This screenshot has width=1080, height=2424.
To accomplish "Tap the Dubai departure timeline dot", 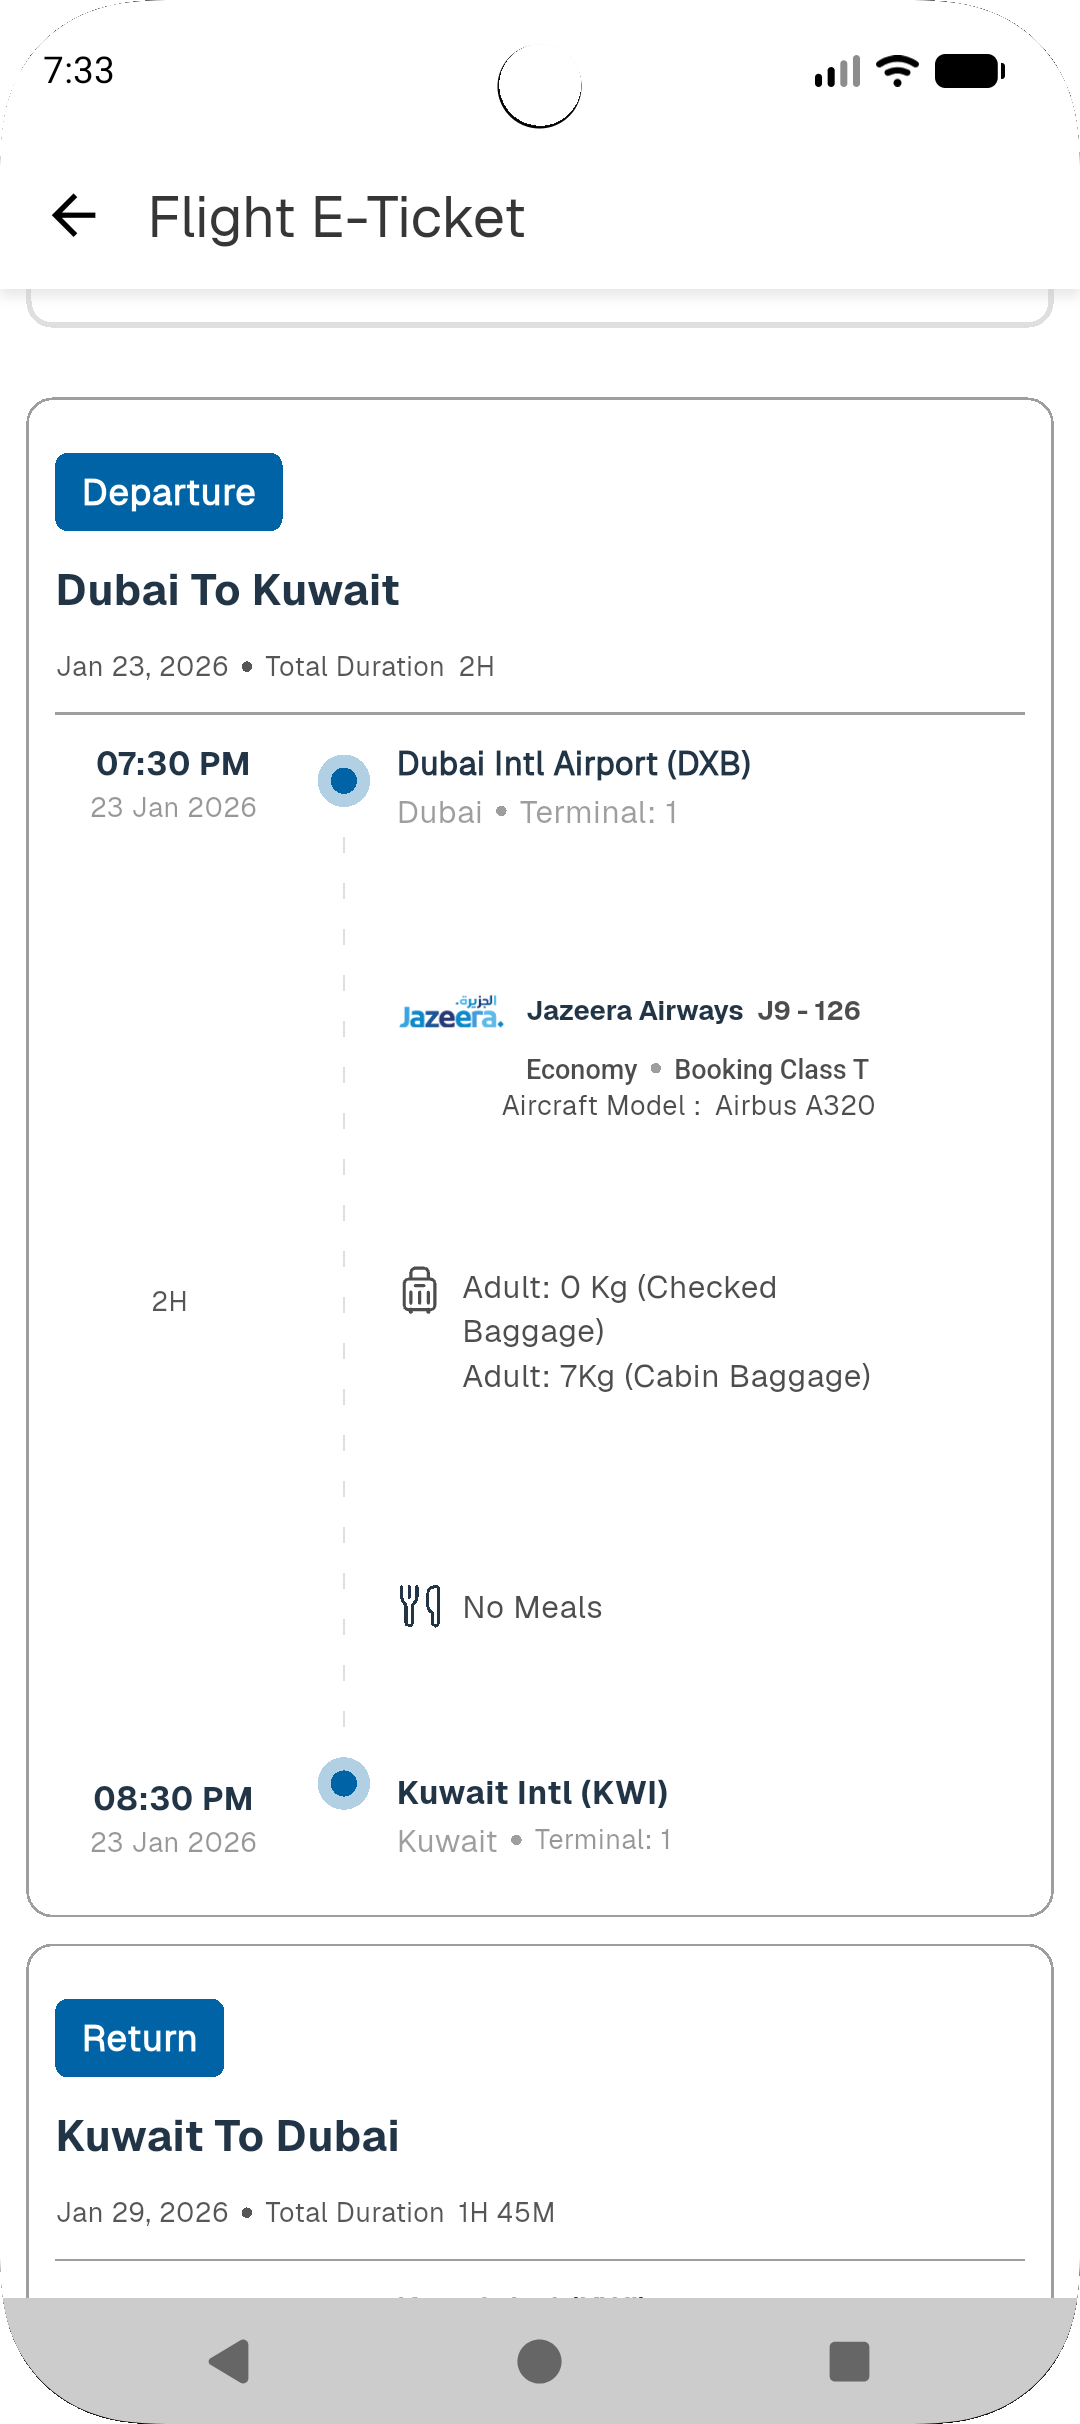I will coord(344,780).
